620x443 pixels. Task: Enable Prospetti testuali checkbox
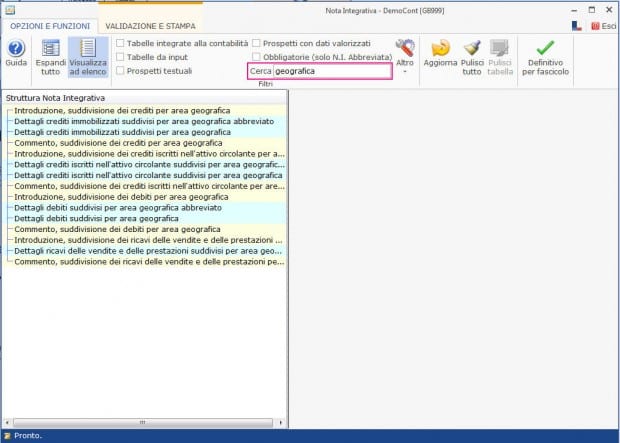click(120, 71)
